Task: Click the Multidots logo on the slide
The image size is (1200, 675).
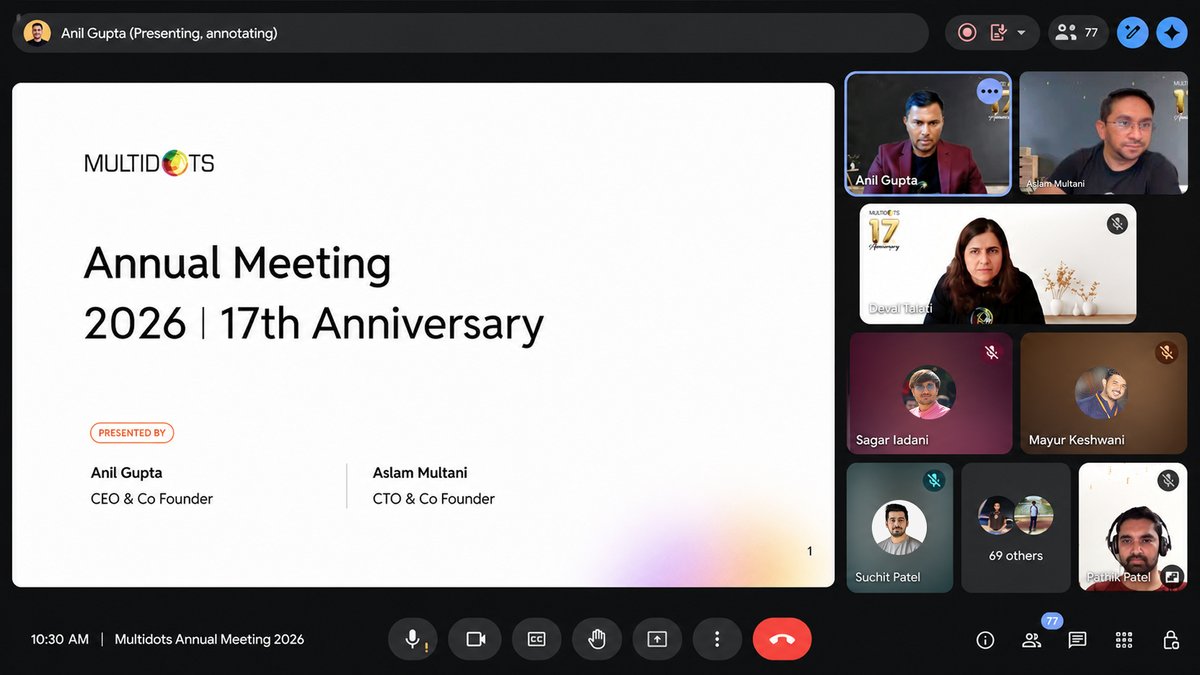Action: click(150, 163)
